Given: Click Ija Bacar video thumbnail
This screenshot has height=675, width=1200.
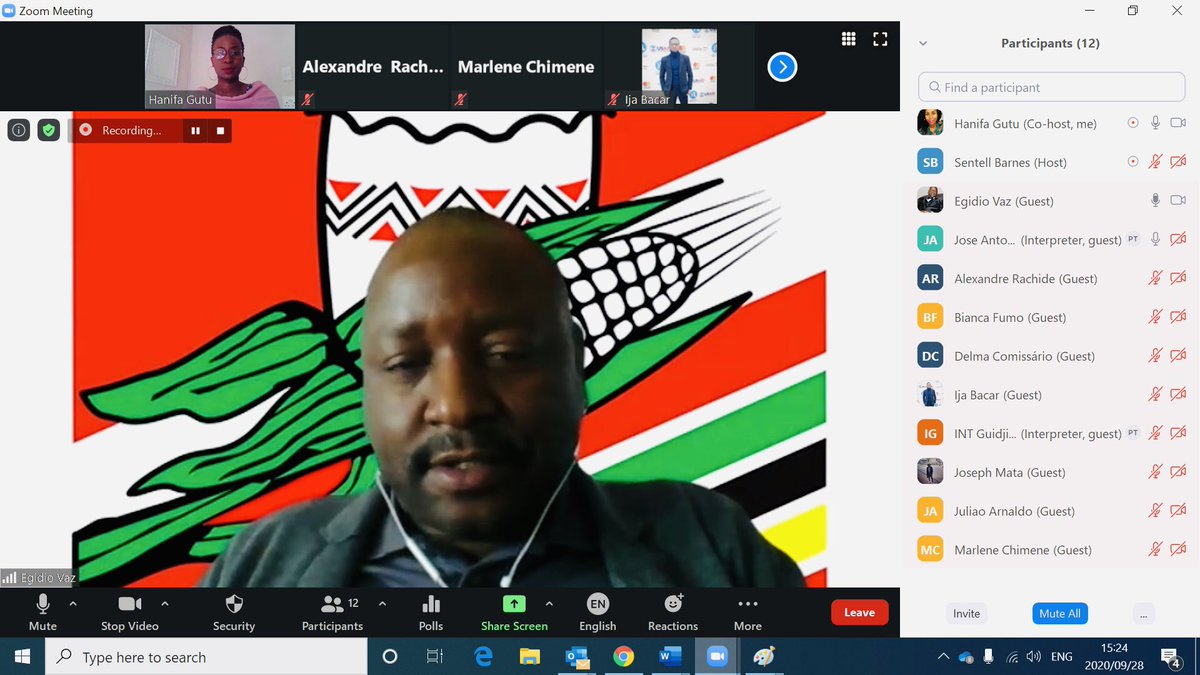Looking at the screenshot, I should [x=678, y=66].
